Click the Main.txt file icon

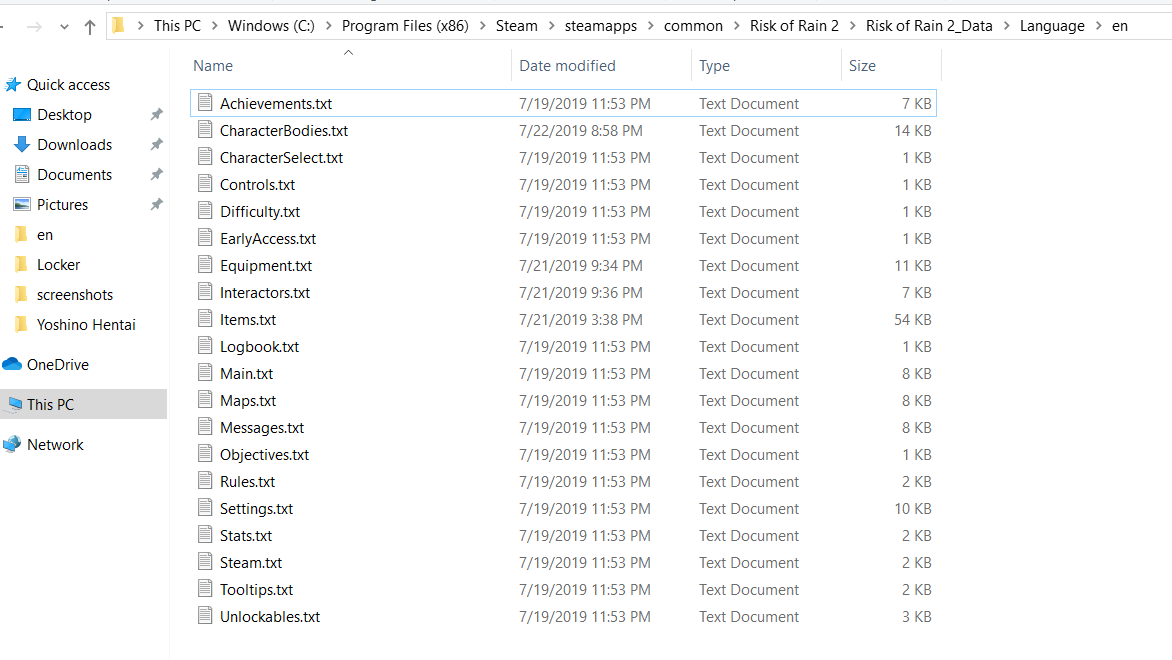(x=205, y=372)
